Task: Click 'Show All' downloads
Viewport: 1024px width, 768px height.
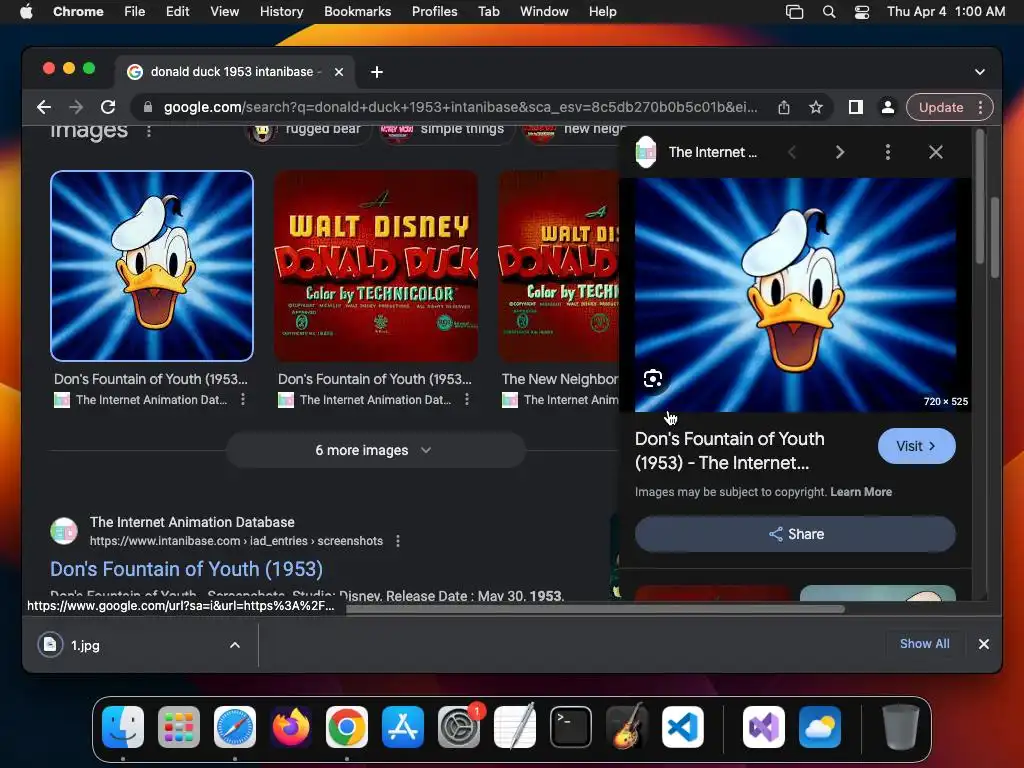Action: click(924, 643)
